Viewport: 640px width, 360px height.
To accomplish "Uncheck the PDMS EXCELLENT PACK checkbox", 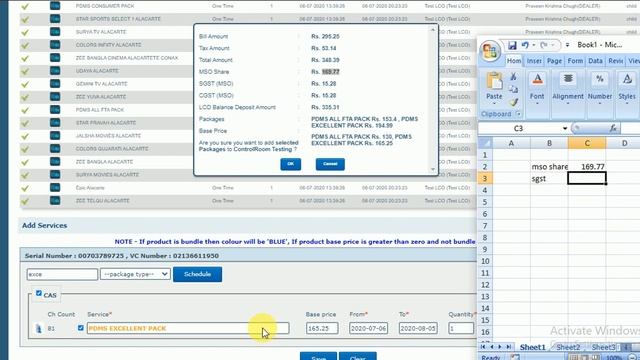I will 81,328.
